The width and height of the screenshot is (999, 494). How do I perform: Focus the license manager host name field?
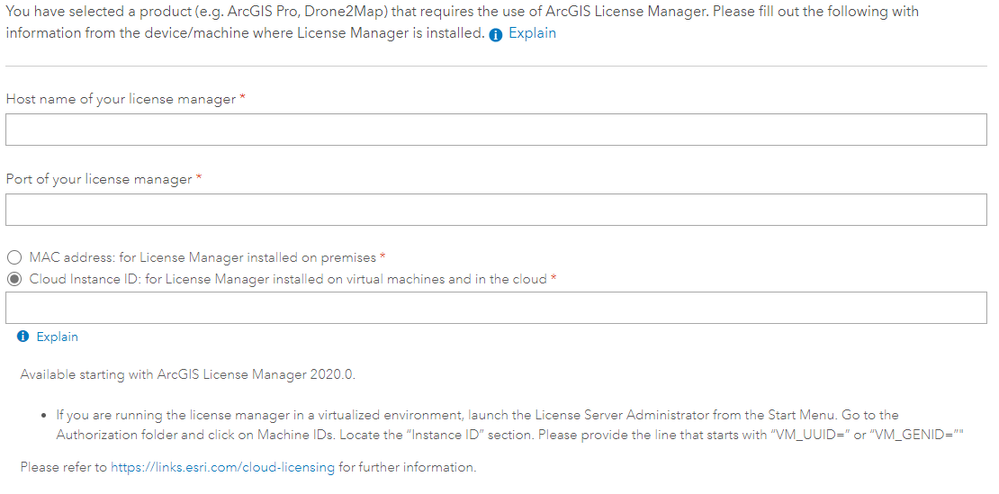tap(496, 129)
